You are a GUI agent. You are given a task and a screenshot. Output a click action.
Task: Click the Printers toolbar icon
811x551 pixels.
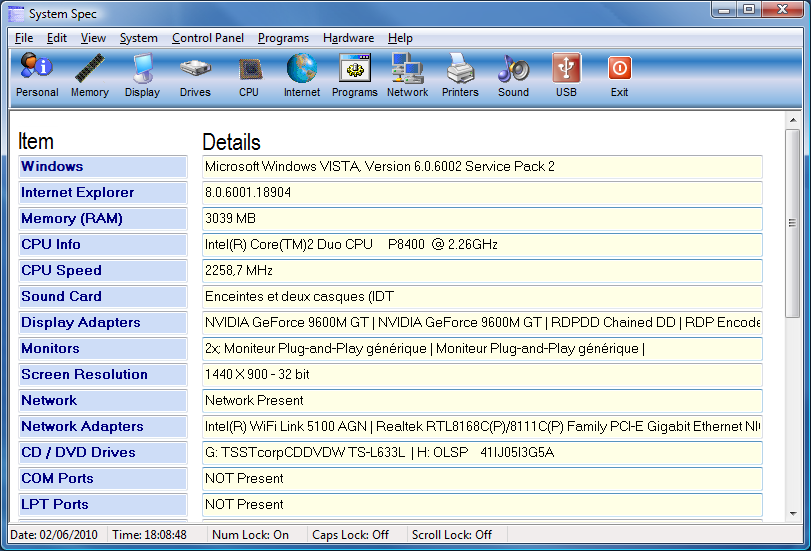point(460,76)
